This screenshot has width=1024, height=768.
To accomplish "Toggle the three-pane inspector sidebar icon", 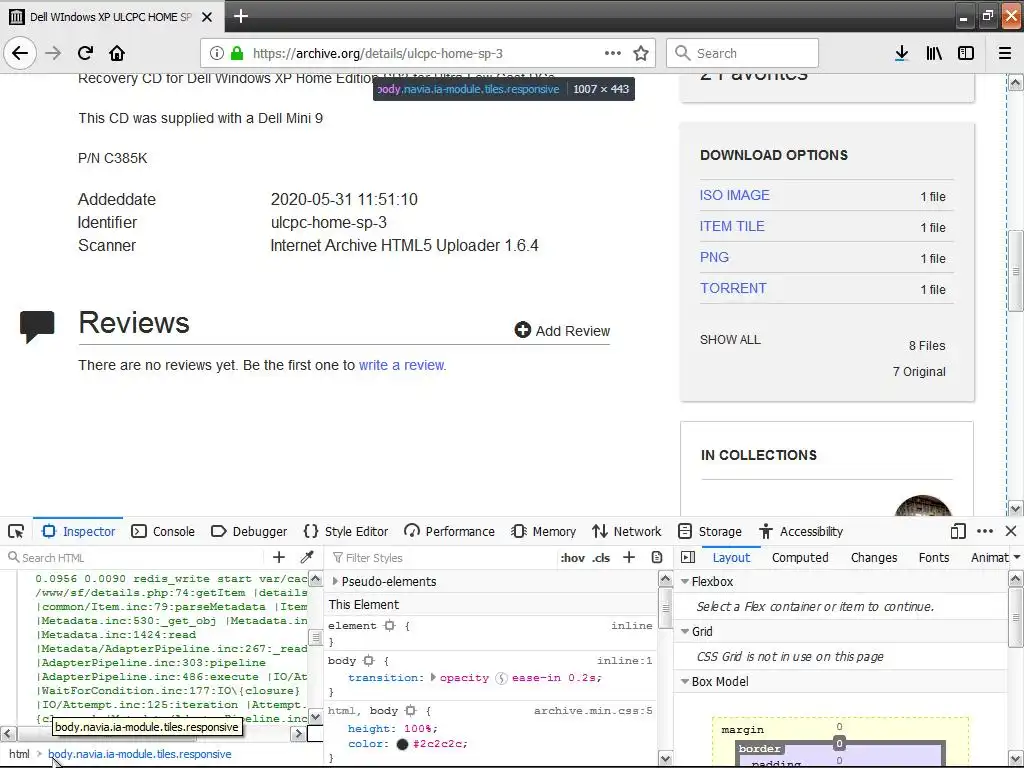I will coord(688,557).
